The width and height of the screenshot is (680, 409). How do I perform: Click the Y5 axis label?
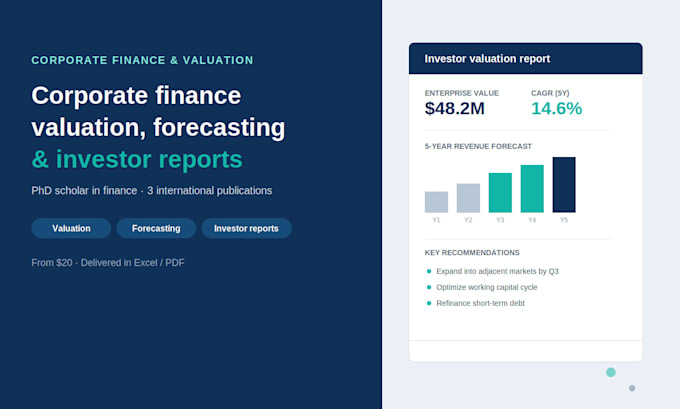[564, 220]
